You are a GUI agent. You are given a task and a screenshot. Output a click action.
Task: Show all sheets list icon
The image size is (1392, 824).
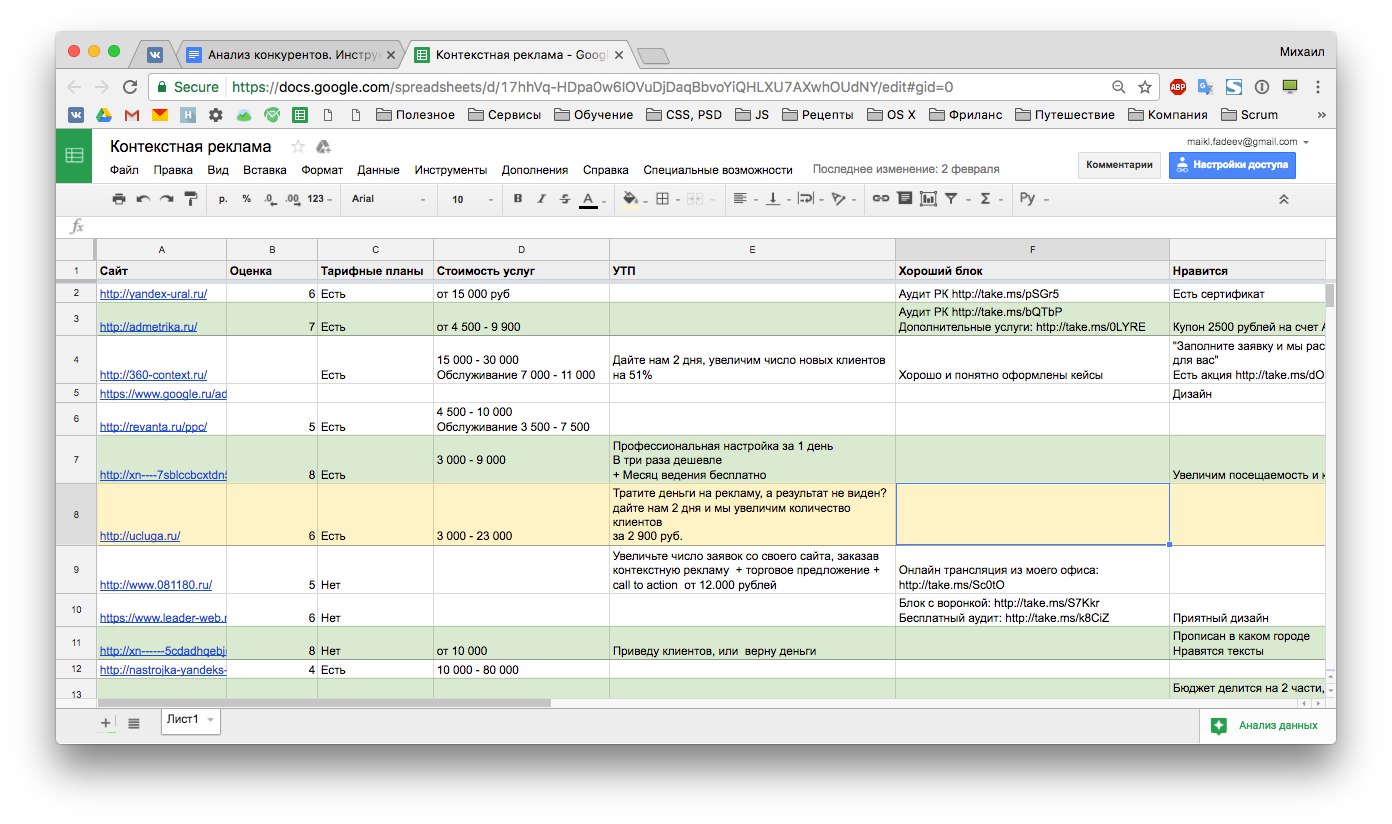134,722
